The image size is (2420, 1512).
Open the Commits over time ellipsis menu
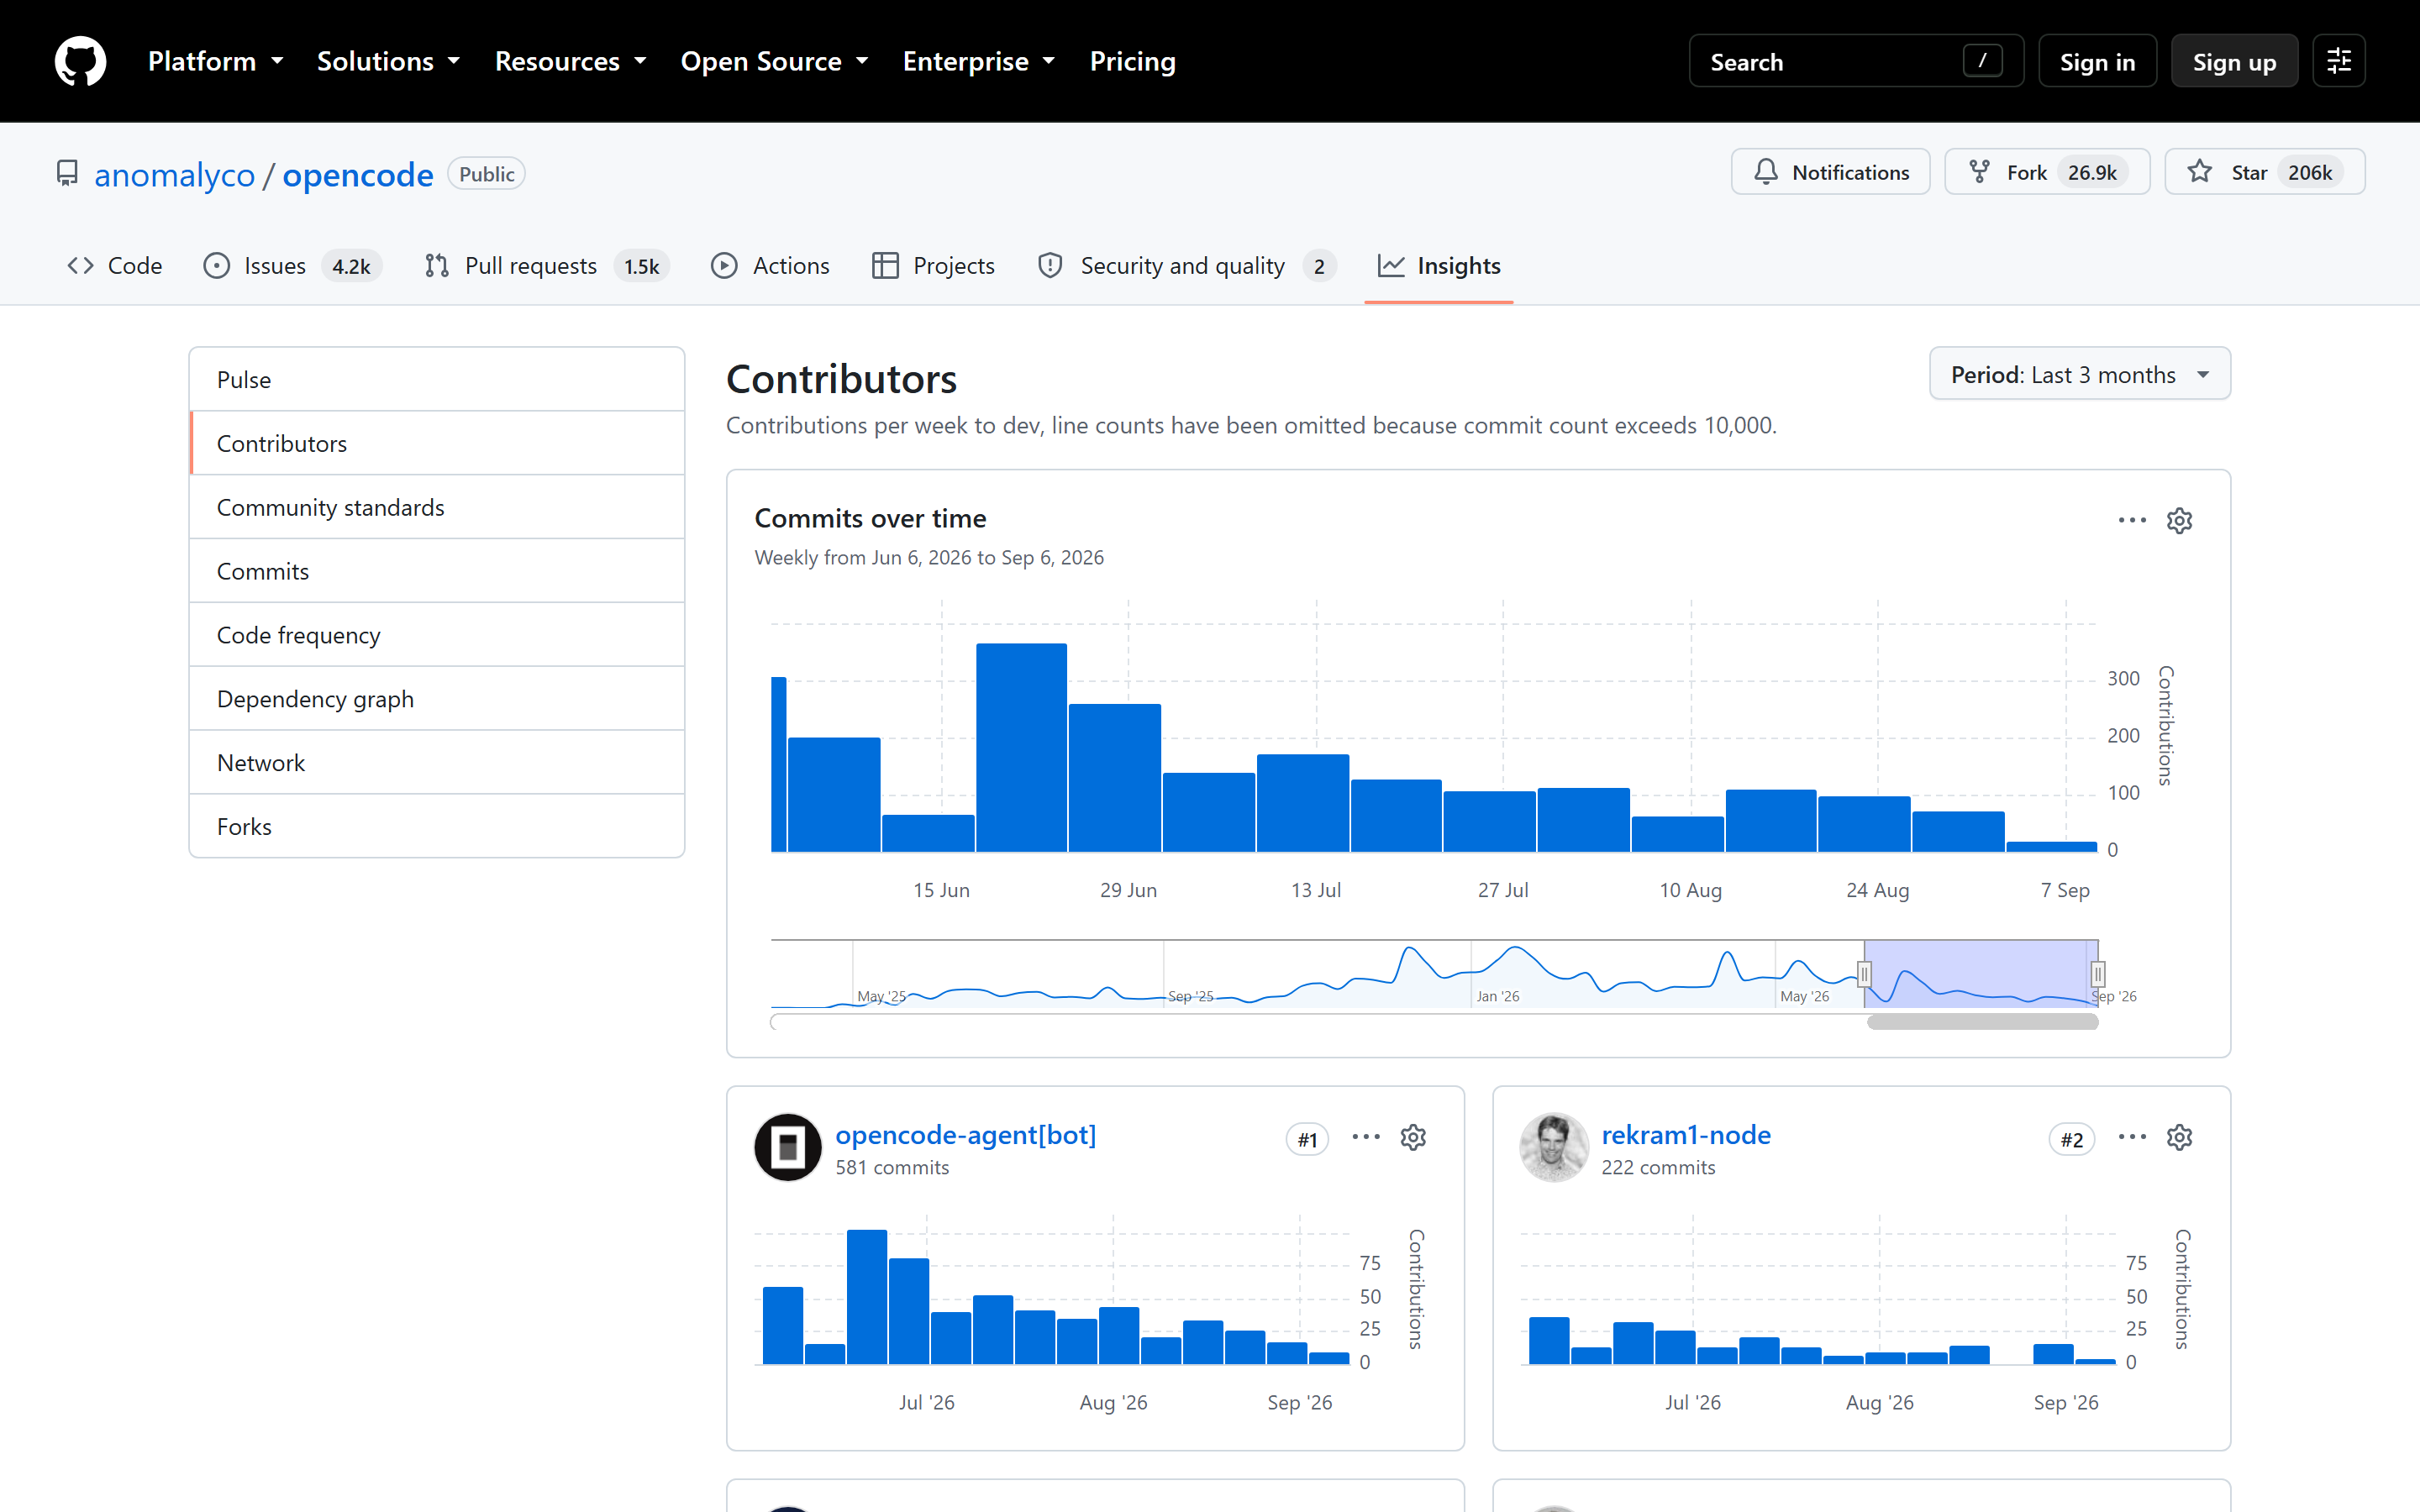(2132, 520)
